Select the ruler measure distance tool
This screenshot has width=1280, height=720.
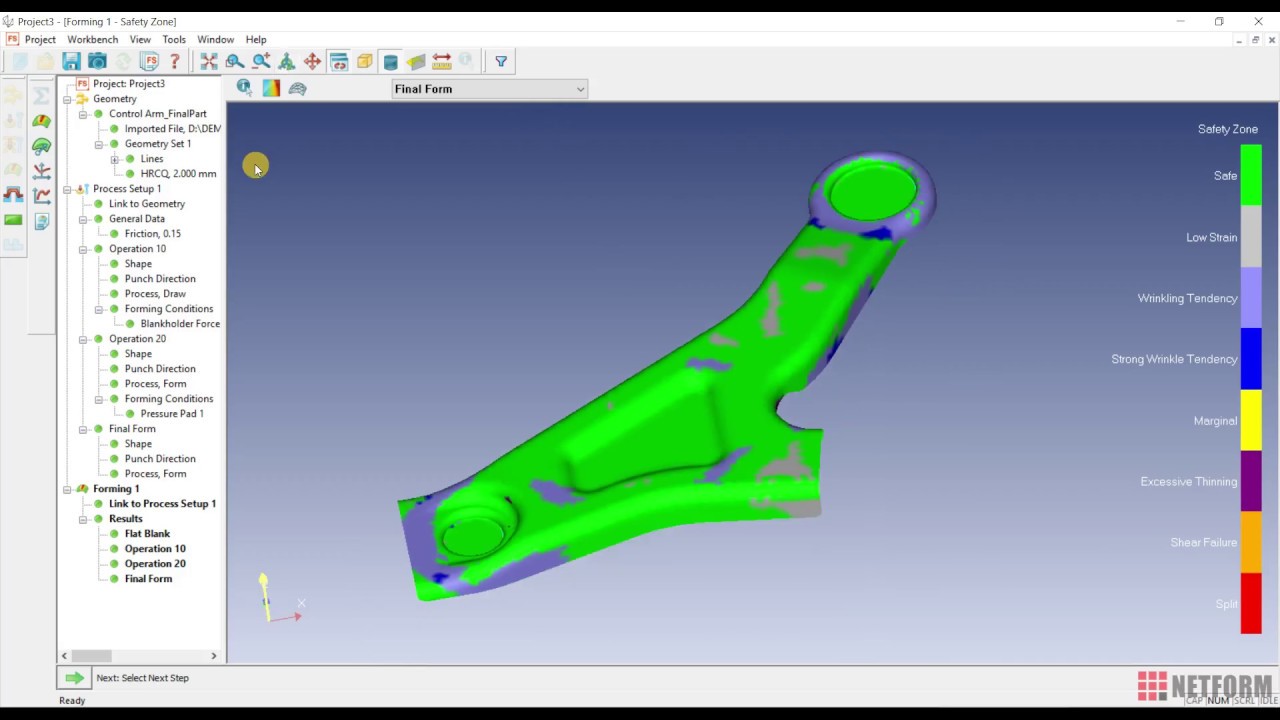coord(442,61)
